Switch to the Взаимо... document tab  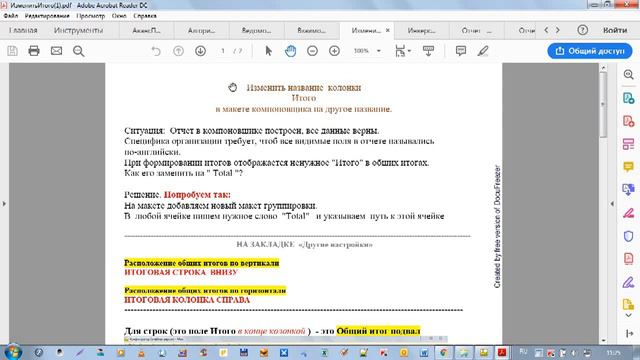(311, 30)
